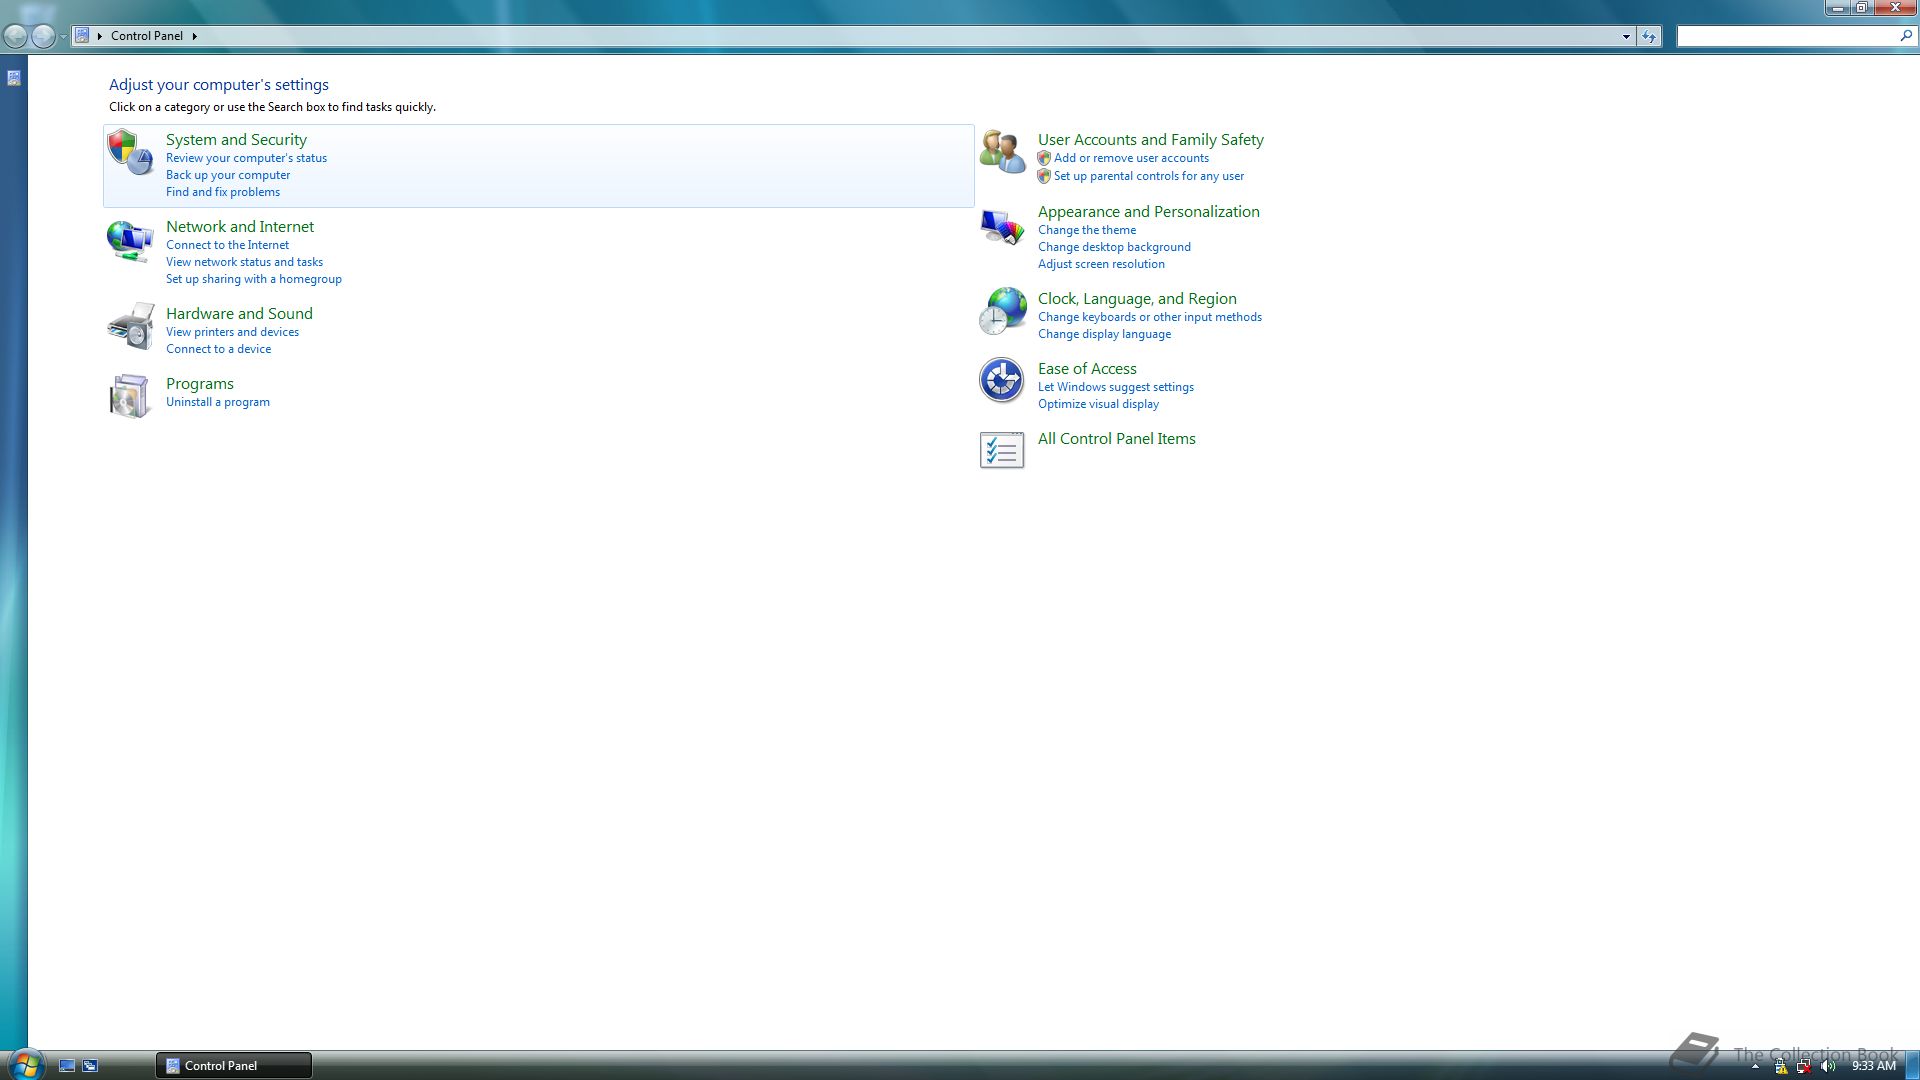This screenshot has width=1920, height=1080.
Task: Click the shield icon beside Add or remove user accounts
Action: (1044, 158)
